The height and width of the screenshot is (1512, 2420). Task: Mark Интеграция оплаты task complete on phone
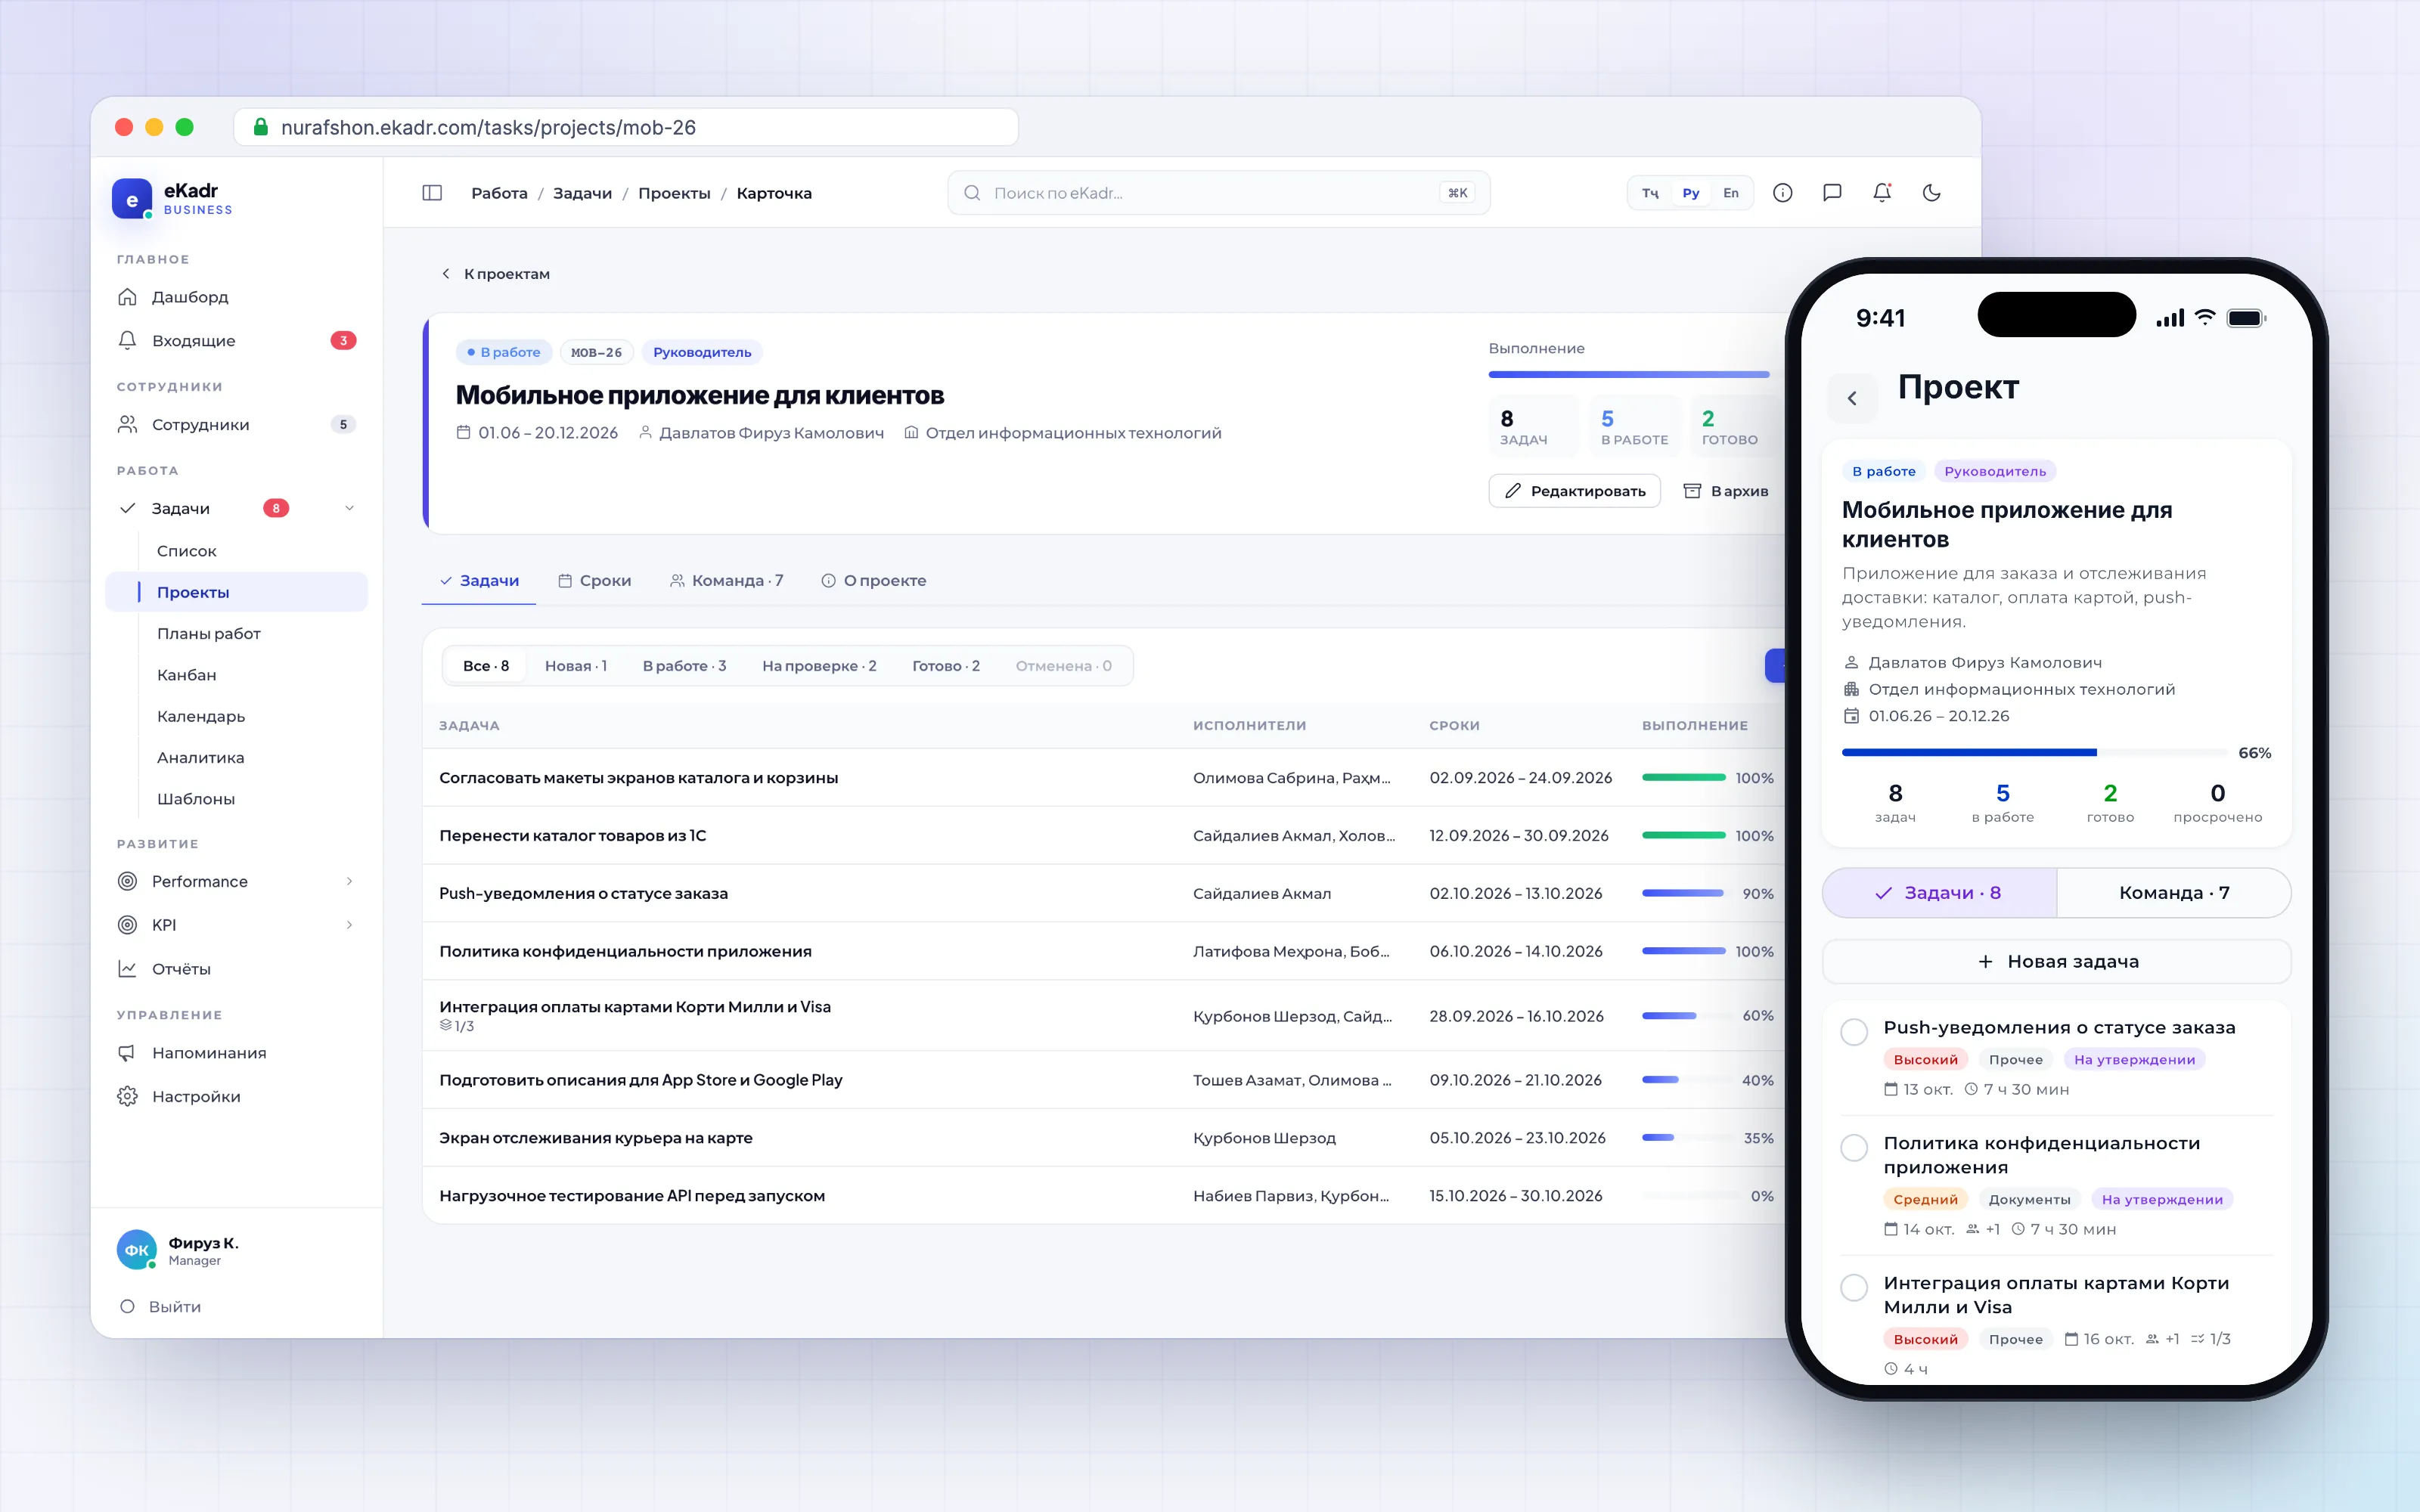pos(1854,1288)
